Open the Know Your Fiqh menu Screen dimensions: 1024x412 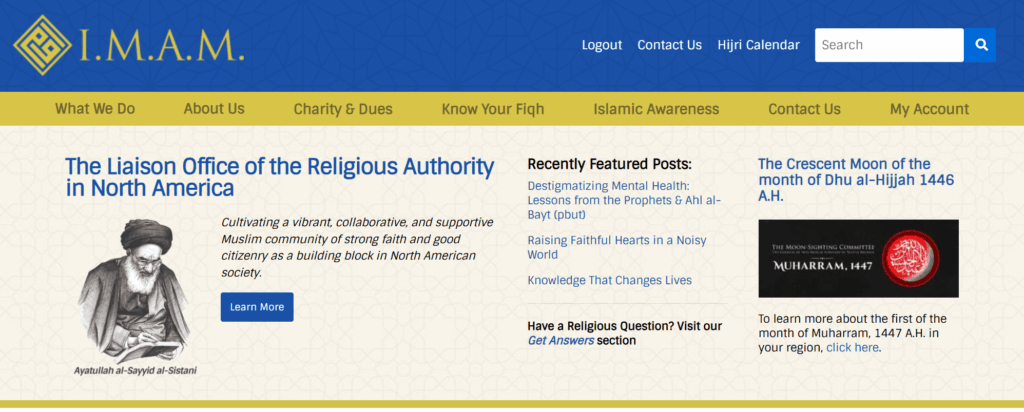492,109
